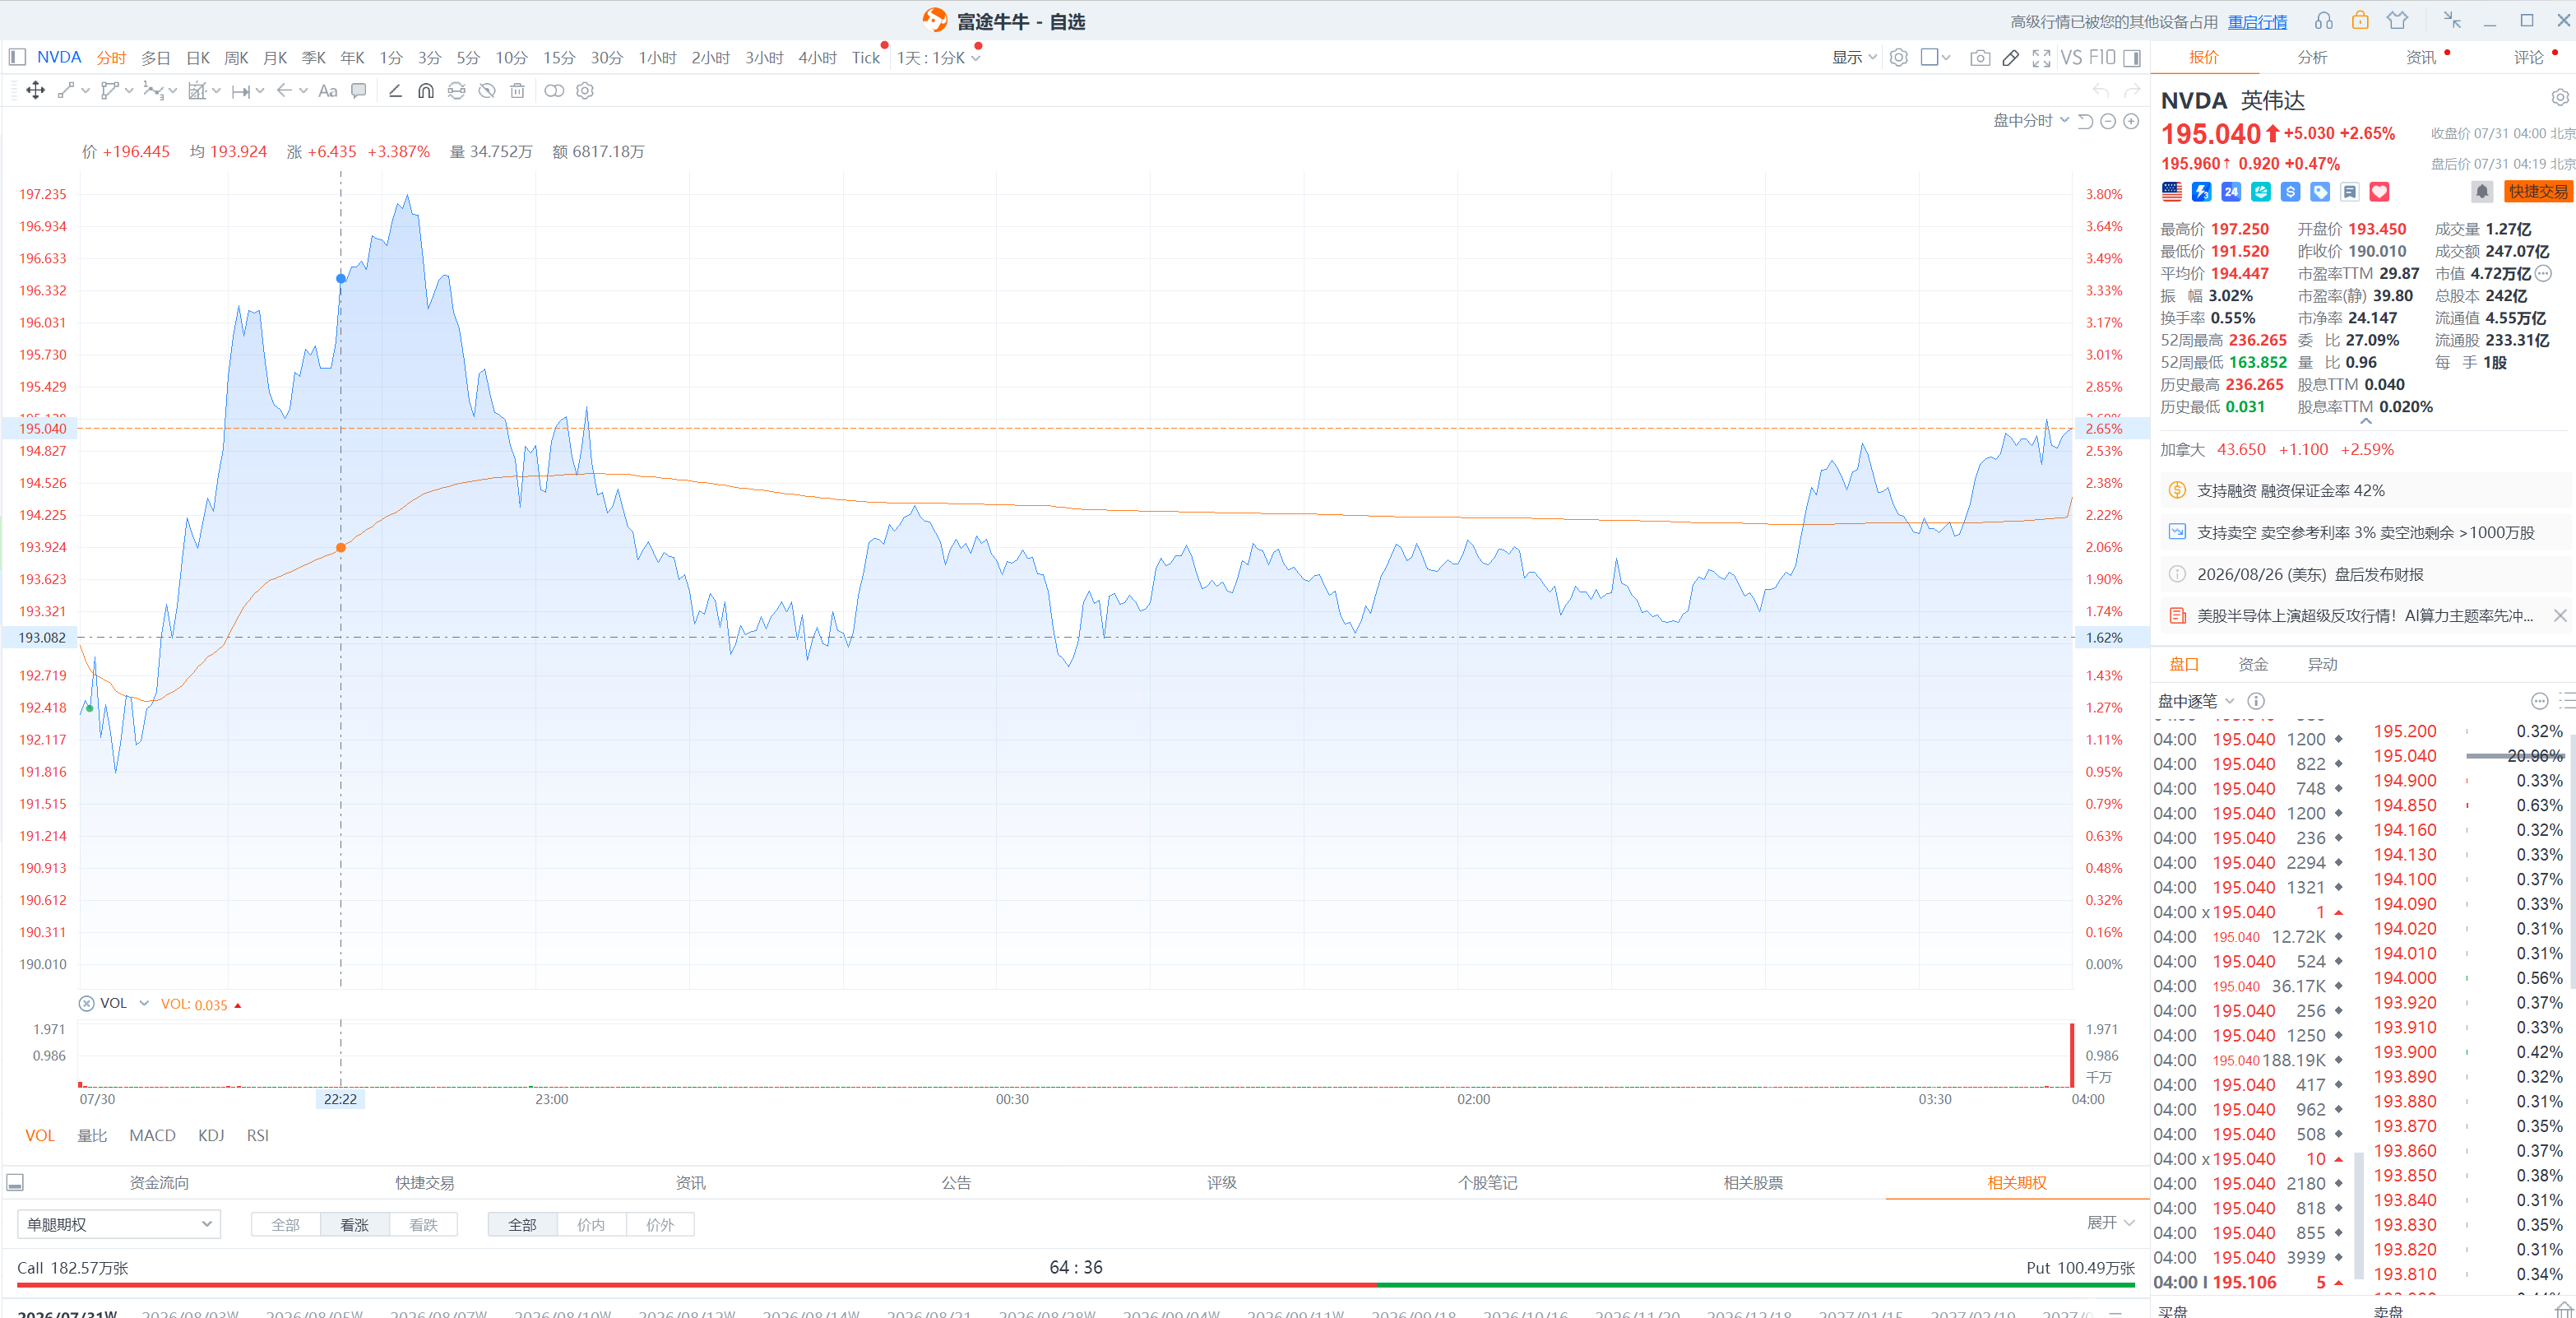Open the text annotation tool (Aa)
Viewport: 2576px width, 1318px height.
pyautogui.click(x=328, y=91)
